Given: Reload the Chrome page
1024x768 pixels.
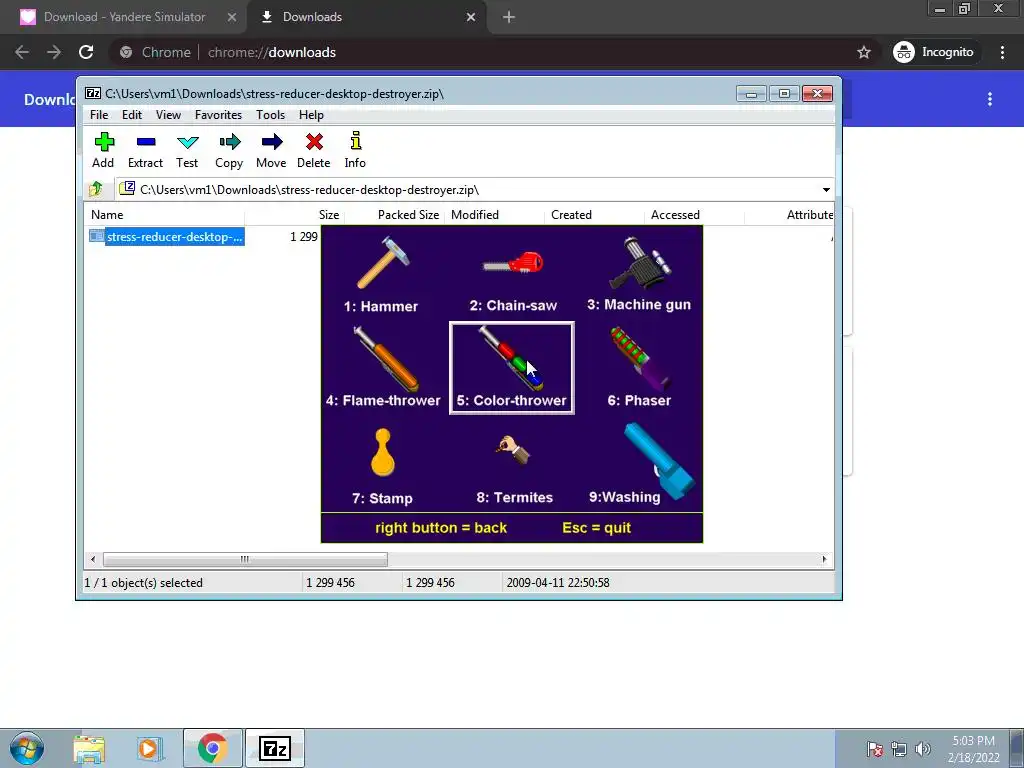Looking at the screenshot, I should (x=86, y=52).
